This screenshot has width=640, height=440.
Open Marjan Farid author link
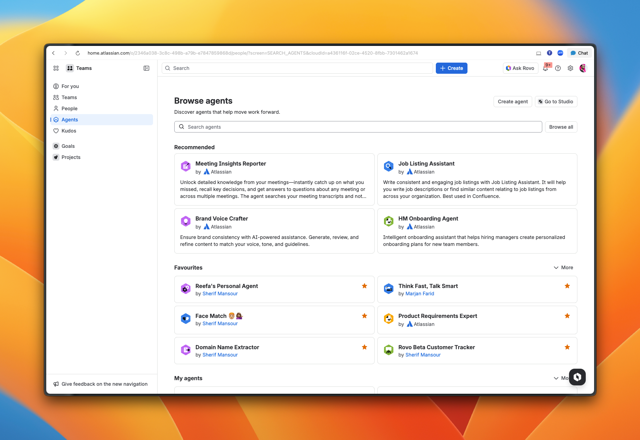point(420,293)
